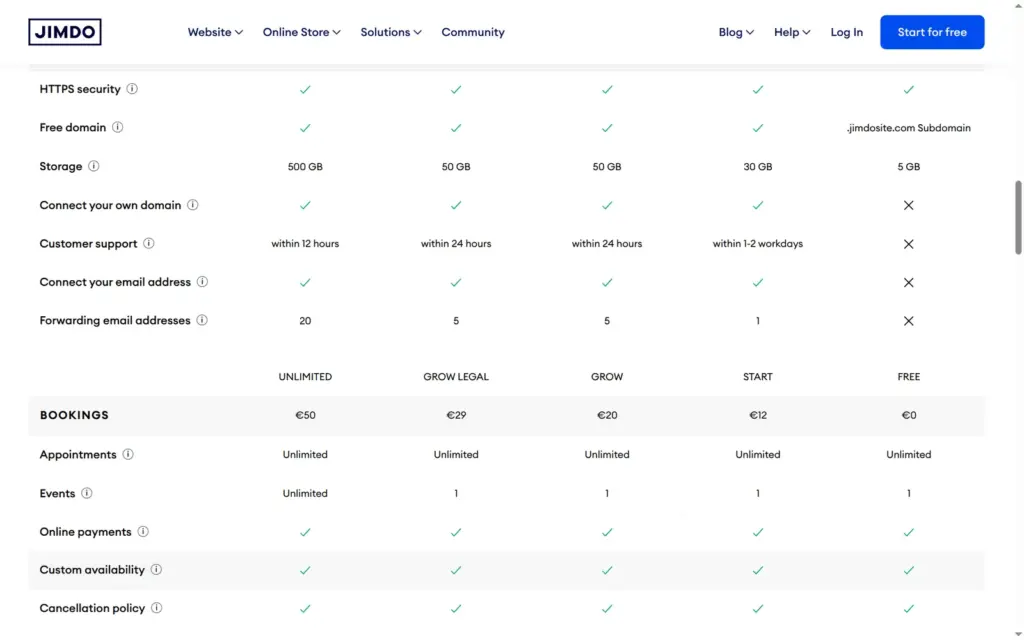Click info icon beside Online payments
This screenshot has width=1024, height=640.
coord(143,532)
